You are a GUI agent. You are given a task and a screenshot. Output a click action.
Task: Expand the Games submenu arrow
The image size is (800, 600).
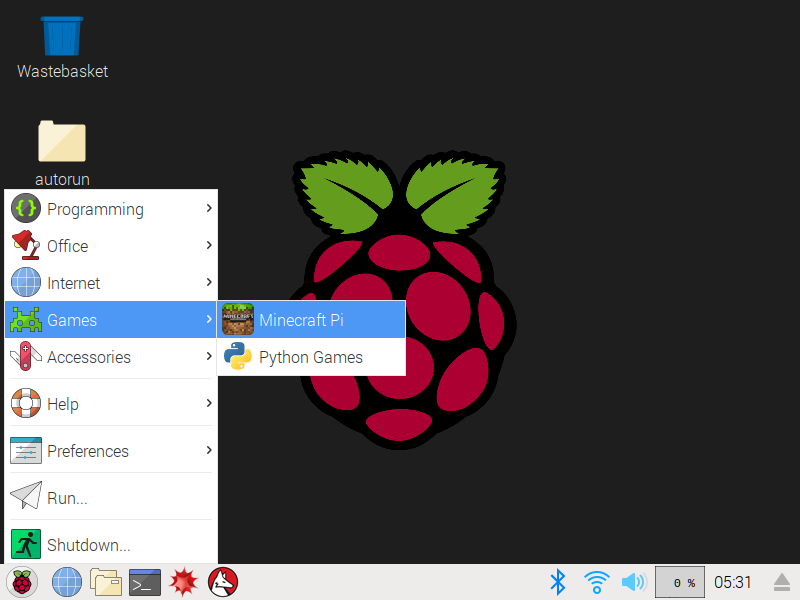click(x=209, y=319)
